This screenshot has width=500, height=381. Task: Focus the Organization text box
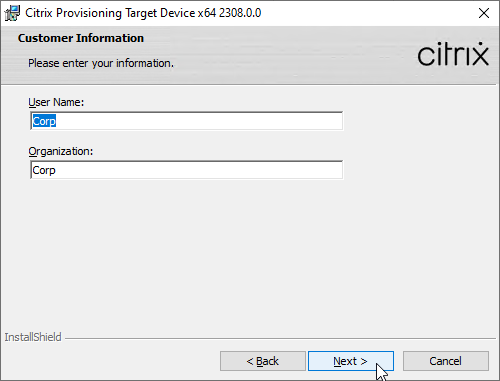click(186, 170)
